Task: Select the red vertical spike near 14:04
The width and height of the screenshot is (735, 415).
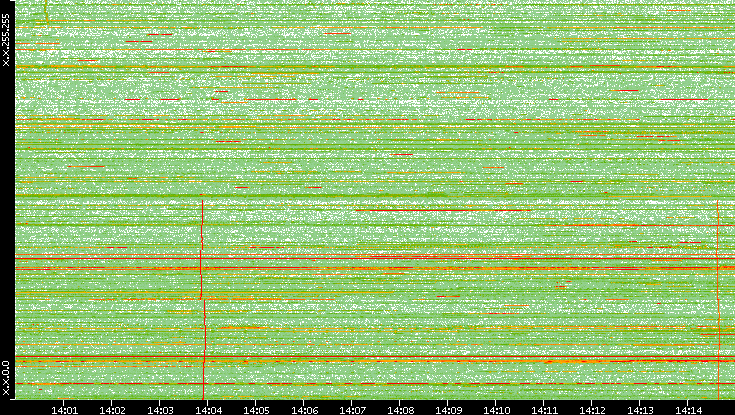Action: tap(203, 300)
